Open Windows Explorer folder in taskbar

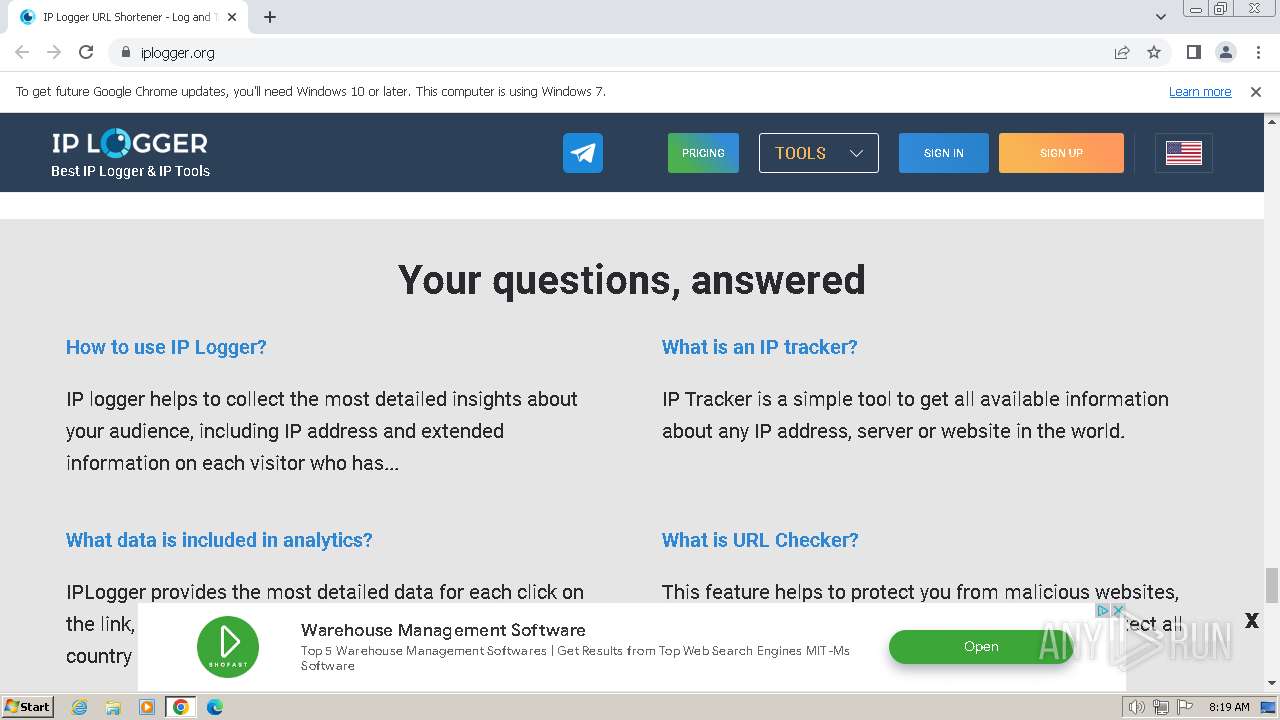(113, 707)
